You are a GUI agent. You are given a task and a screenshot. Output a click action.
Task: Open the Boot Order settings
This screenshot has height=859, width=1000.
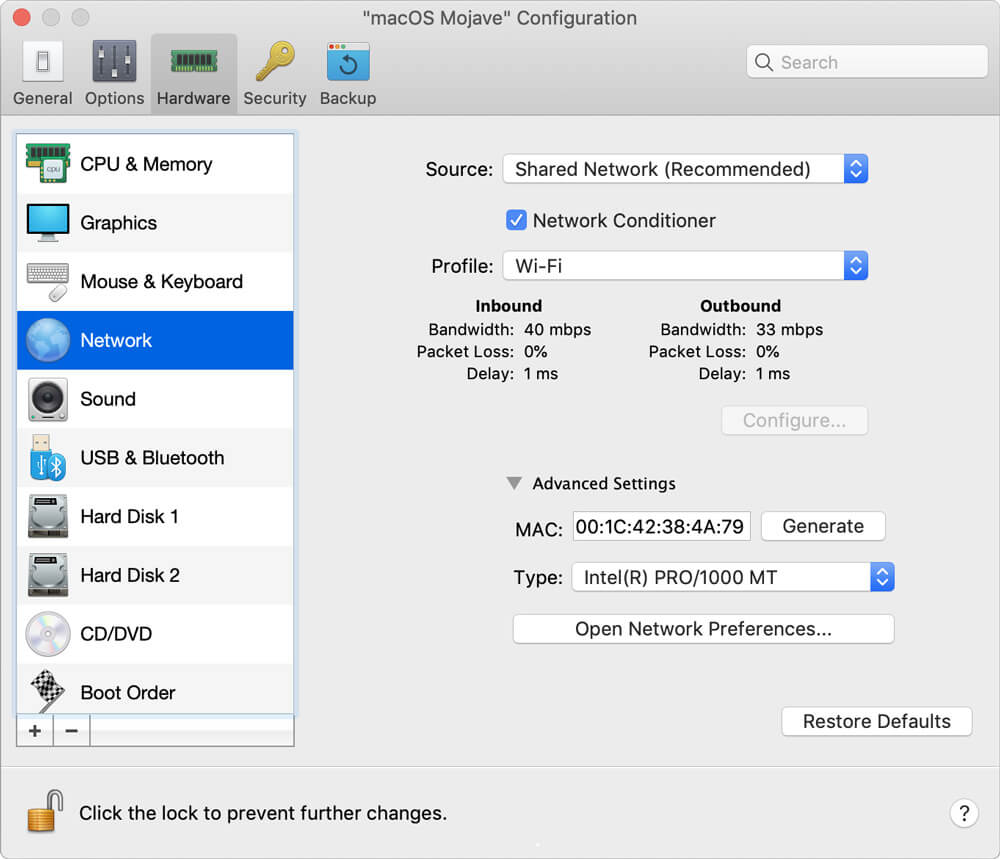(x=127, y=692)
